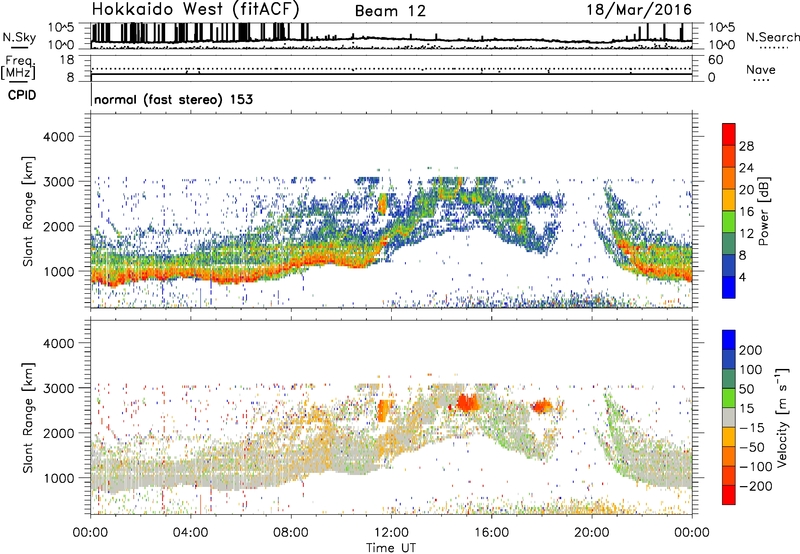800x554 pixels.
Task: Click the '-100' label on velocity colorbar
Action: coord(755,467)
